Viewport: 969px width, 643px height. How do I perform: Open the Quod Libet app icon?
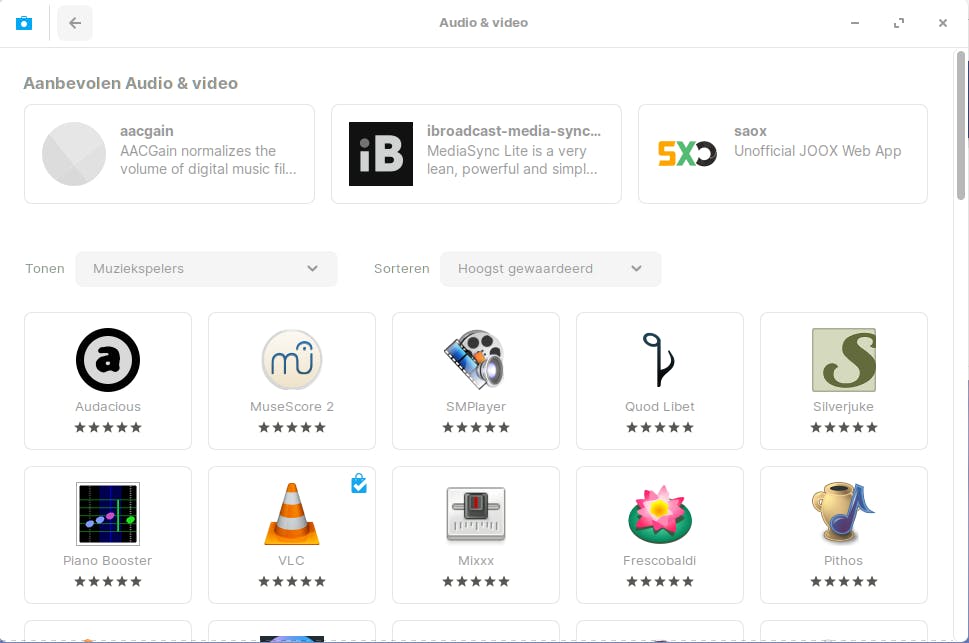point(659,359)
